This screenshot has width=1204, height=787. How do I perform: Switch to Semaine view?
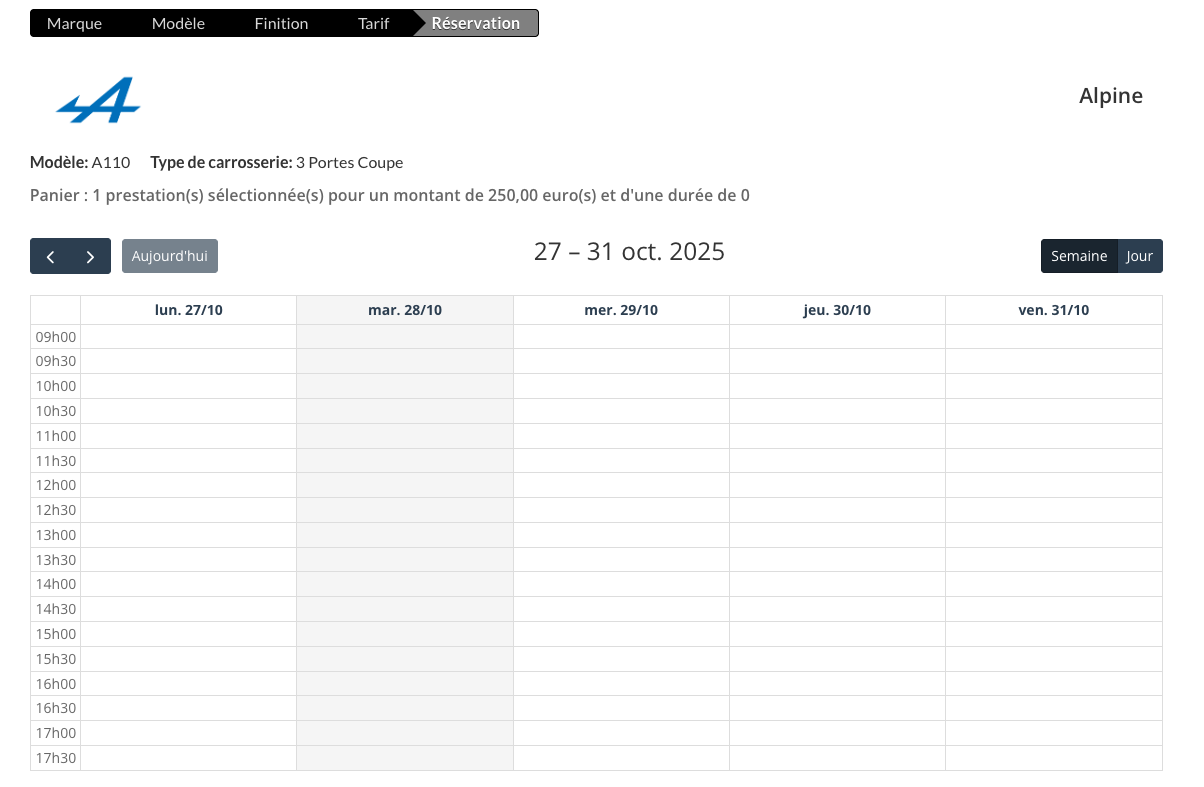click(x=1078, y=256)
